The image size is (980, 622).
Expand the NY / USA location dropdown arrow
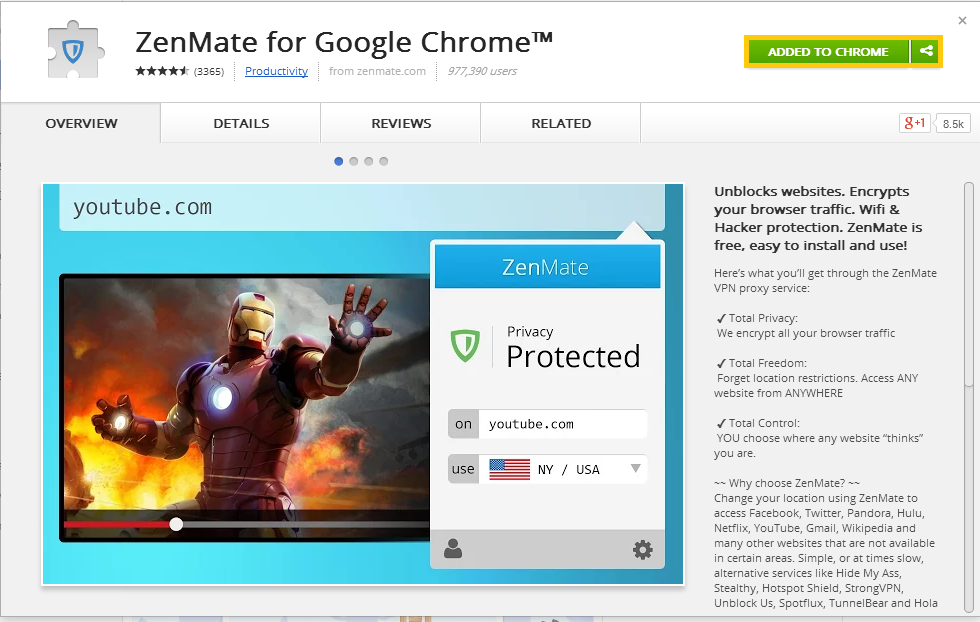(x=636, y=468)
